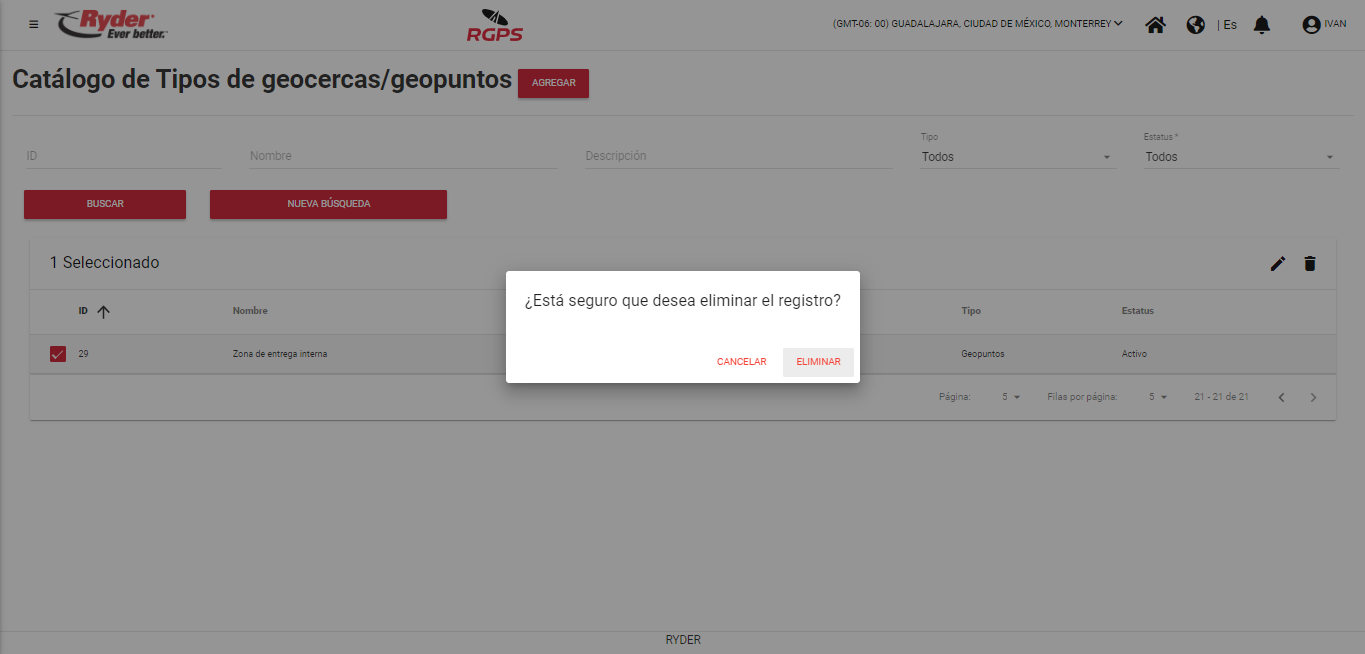Viewport: 1365px width, 654px height.
Task: Click the AGREGAR button
Action: [x=553, y=83]
